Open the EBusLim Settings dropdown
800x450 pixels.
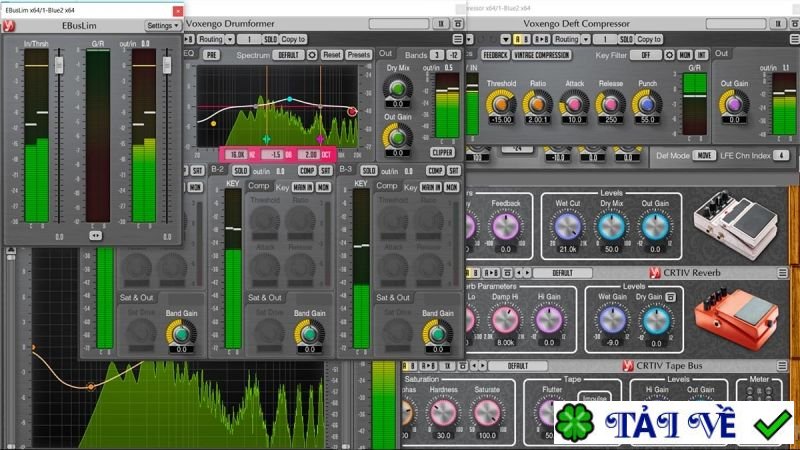coord(163,25)
